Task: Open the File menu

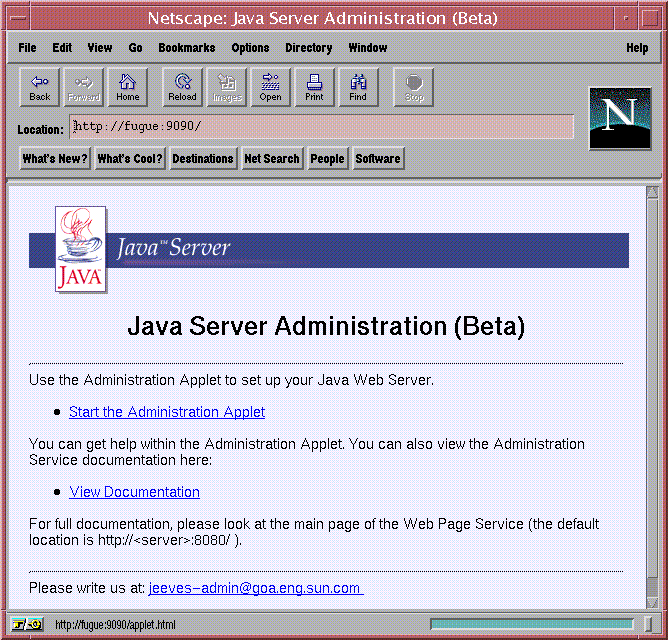Action: click(27, 48)
